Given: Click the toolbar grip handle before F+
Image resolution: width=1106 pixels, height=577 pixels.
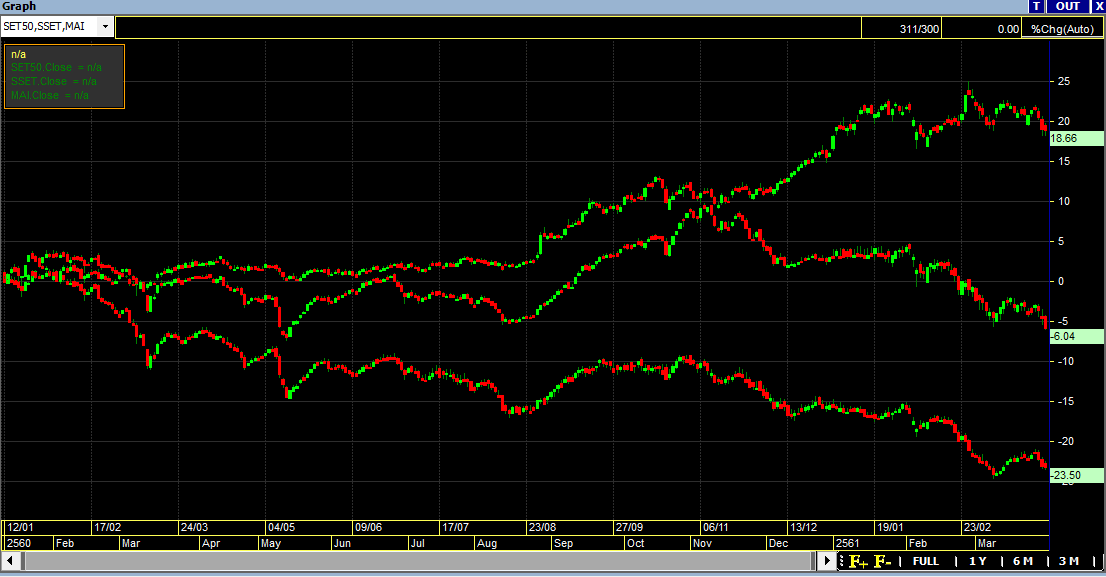Looking at the screenshot, I should [842, 561].
